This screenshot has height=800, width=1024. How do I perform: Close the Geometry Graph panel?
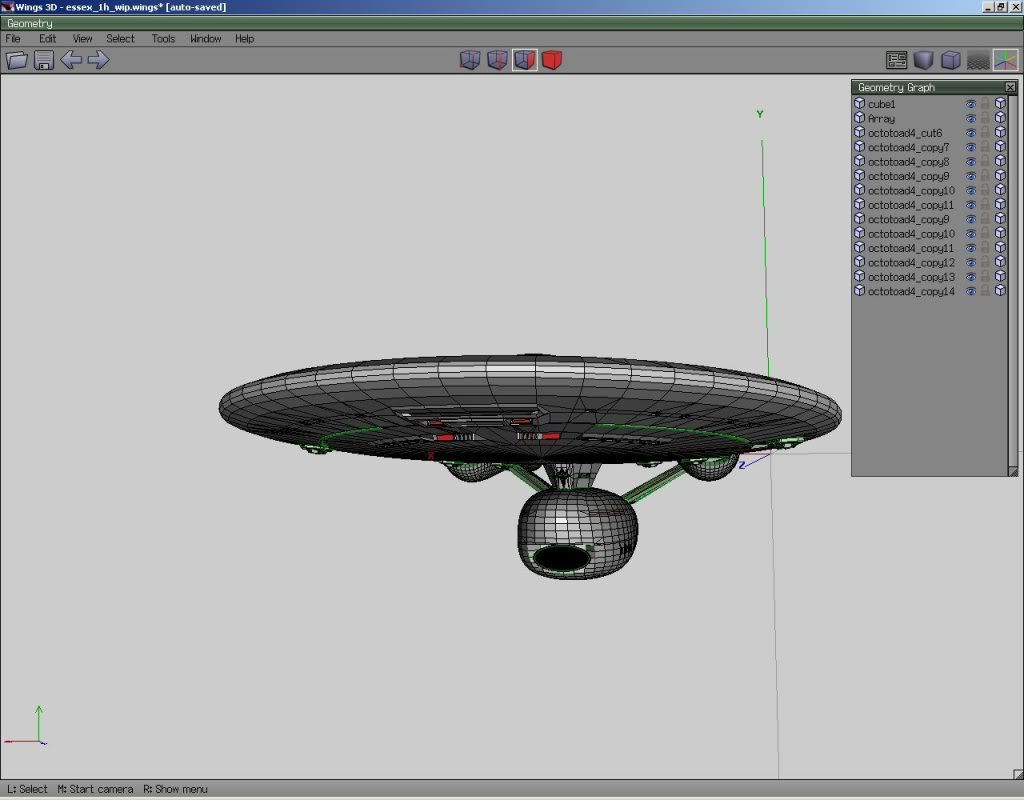click(1010, 87)
